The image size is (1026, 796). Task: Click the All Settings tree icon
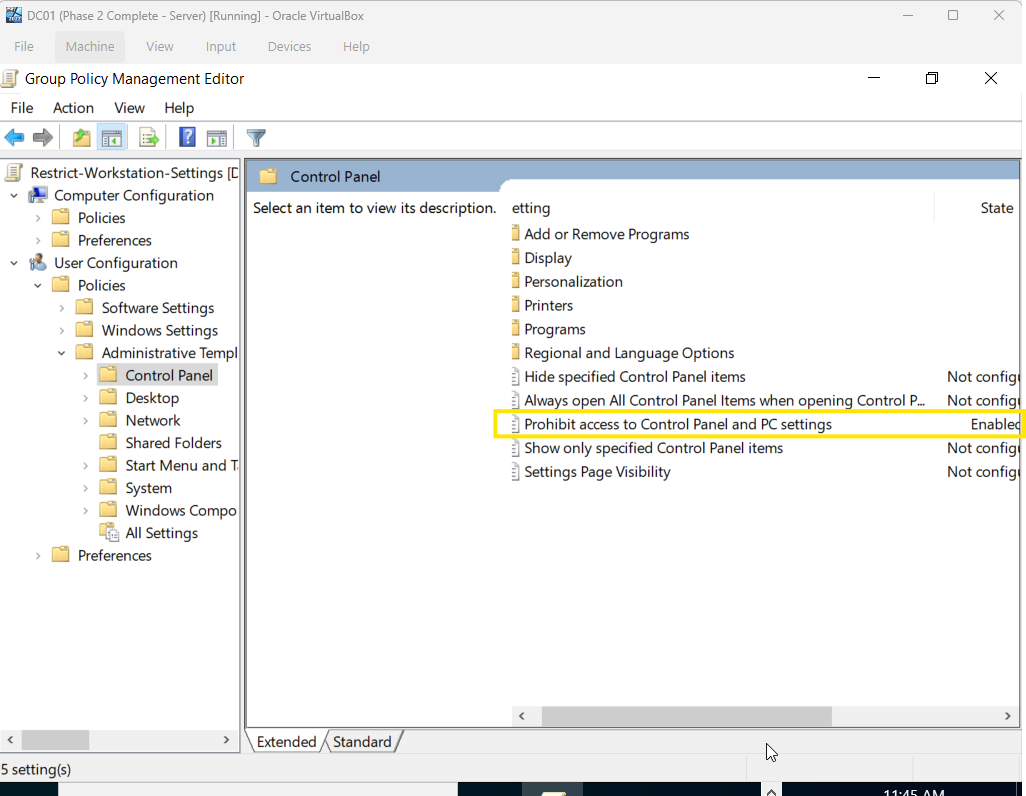[109, 532]
